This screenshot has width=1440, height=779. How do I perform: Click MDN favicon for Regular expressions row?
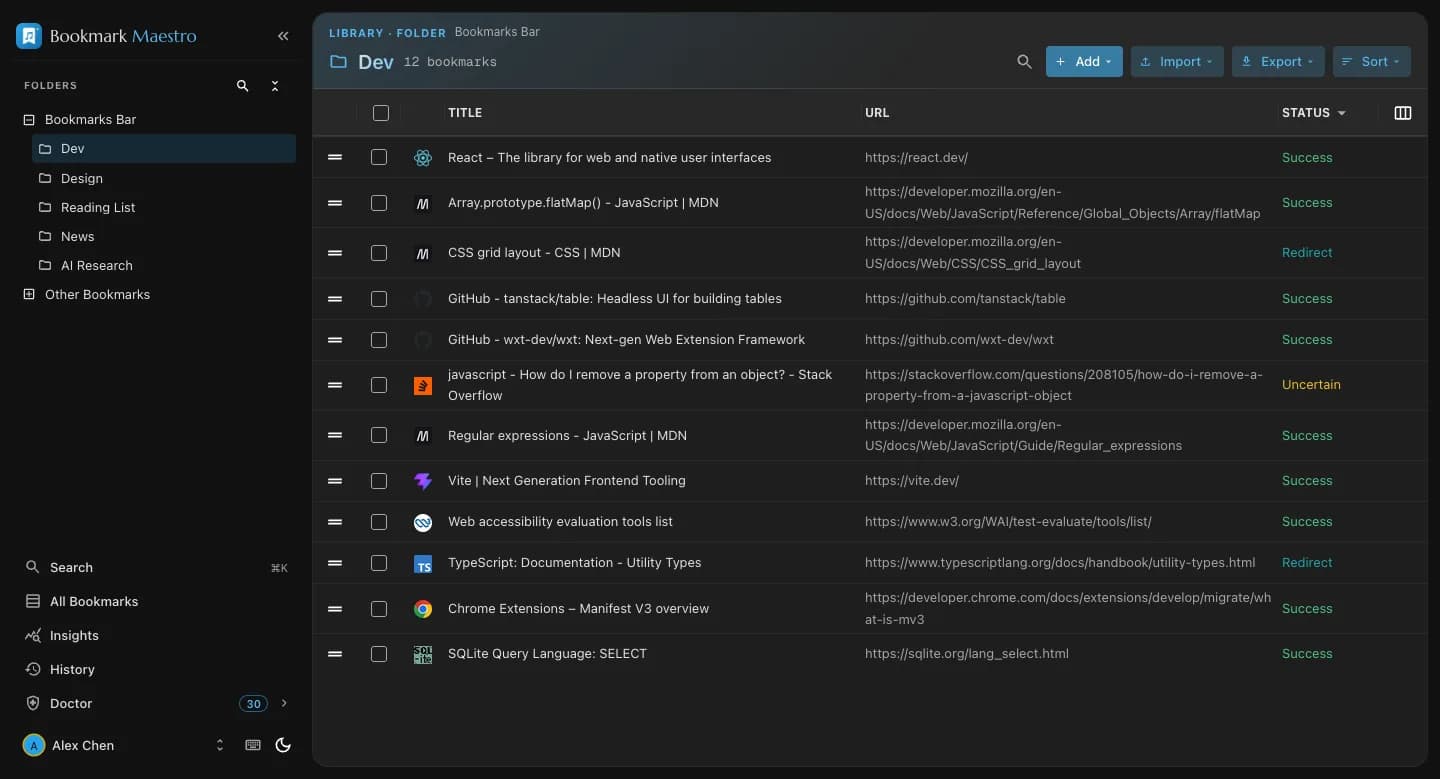tap(423, 435)
